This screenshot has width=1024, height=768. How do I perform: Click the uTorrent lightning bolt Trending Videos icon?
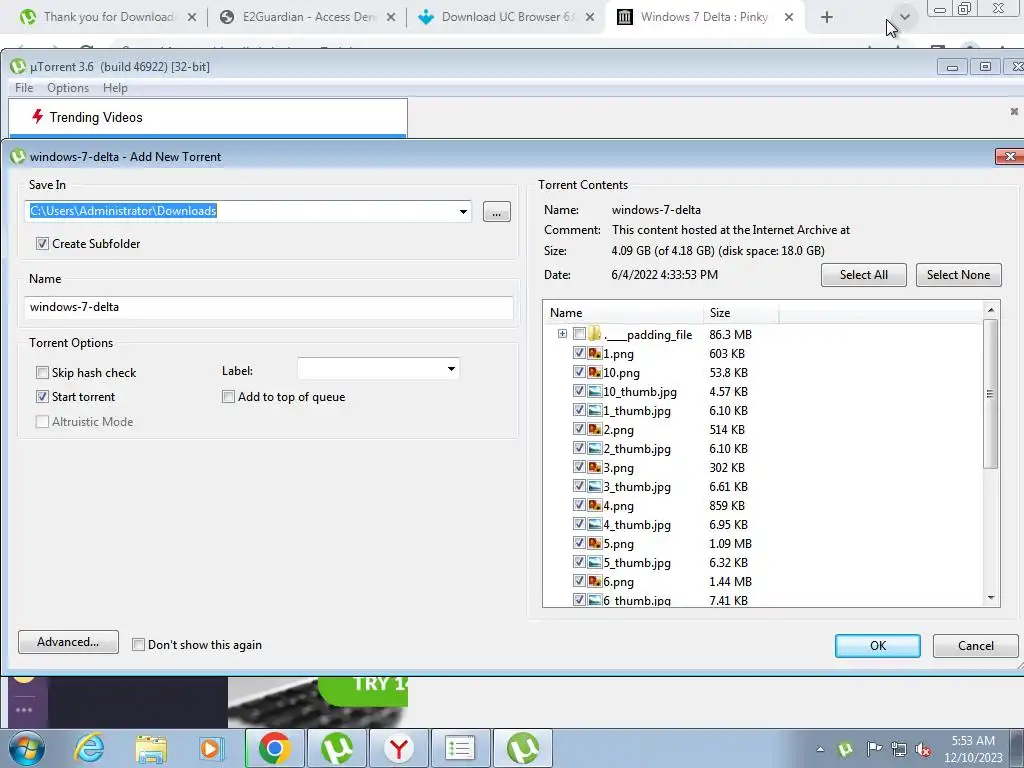click(37, 117)
